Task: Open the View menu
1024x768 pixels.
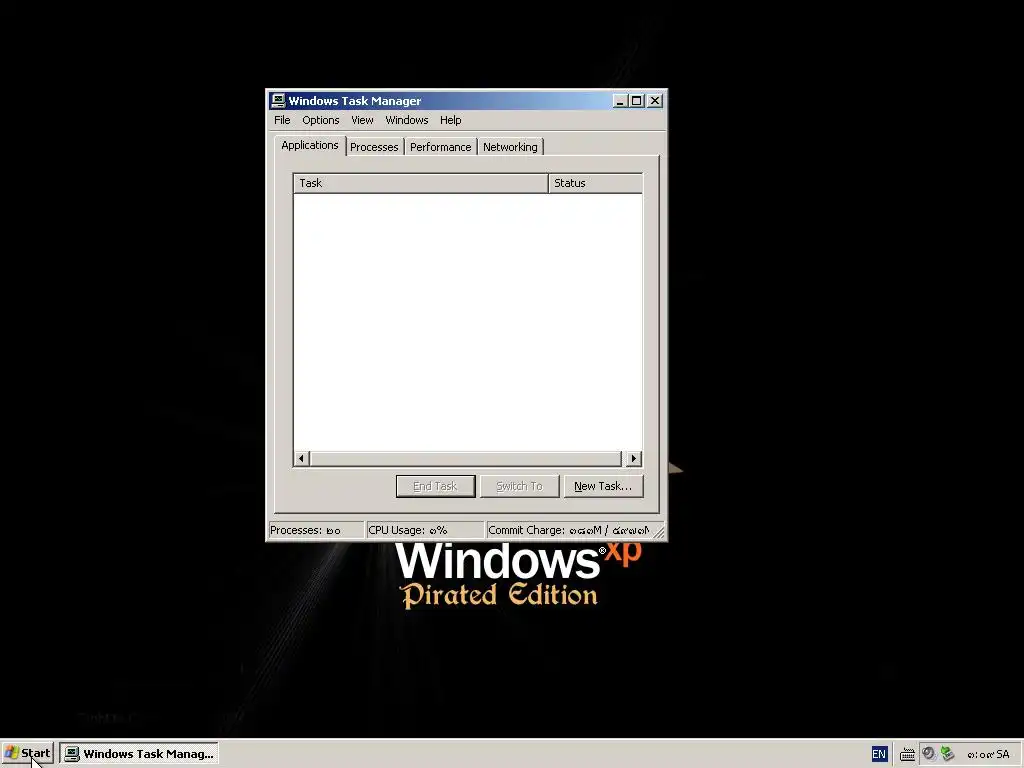Action: click(362, 120)
